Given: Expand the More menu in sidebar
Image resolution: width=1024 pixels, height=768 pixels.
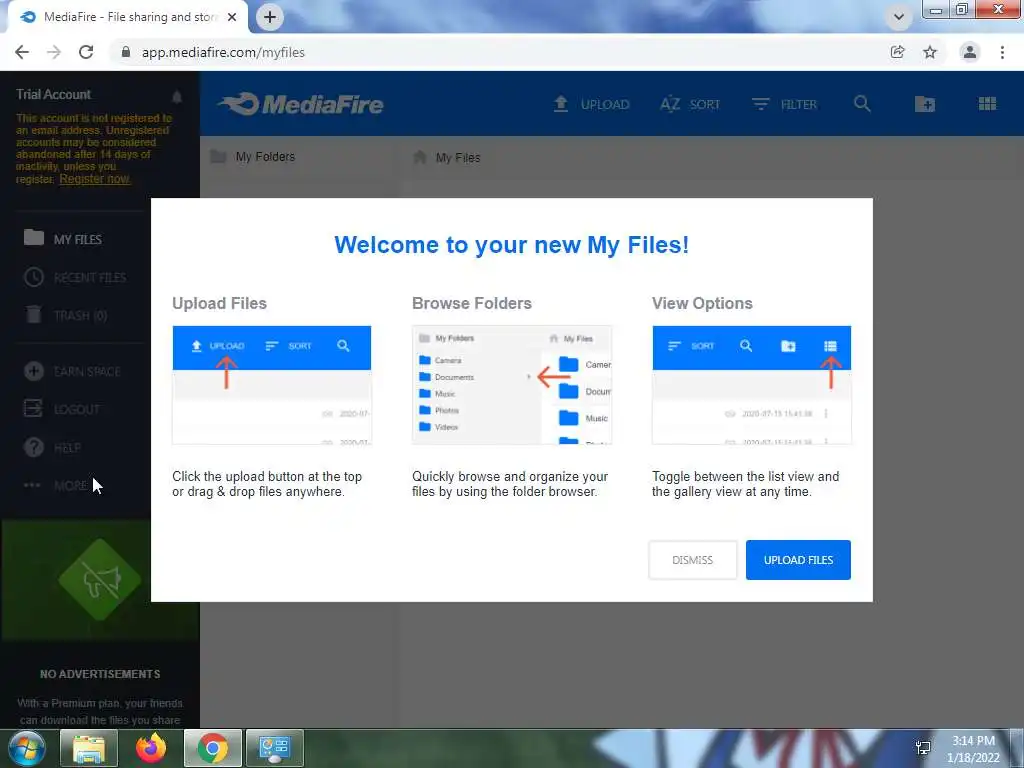Looking at the screenshot, I should click(x=56, y=485).
